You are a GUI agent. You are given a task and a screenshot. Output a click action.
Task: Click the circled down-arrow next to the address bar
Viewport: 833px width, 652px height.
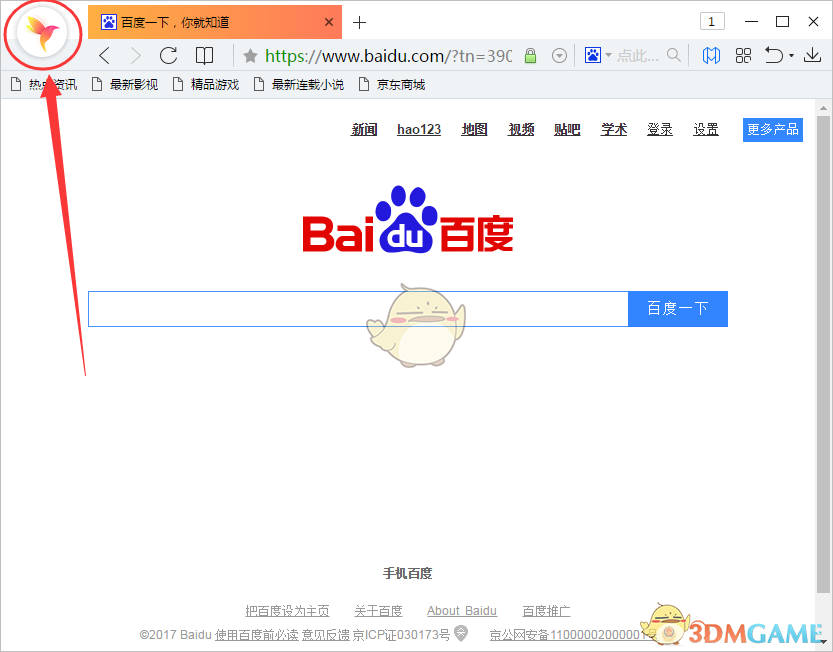click(x=559, y=55)
